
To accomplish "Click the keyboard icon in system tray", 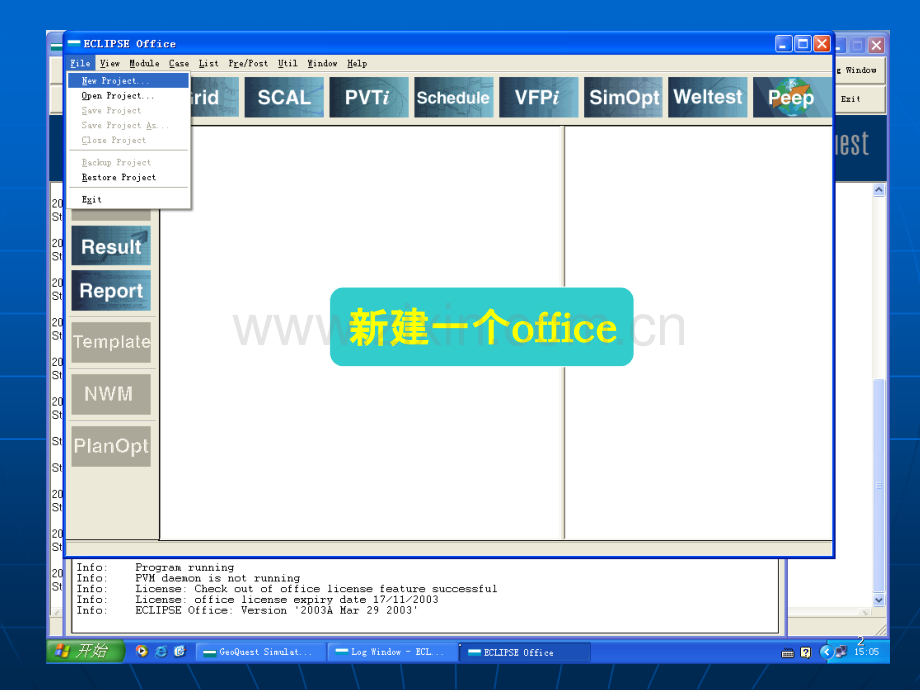I will [788, 652].
